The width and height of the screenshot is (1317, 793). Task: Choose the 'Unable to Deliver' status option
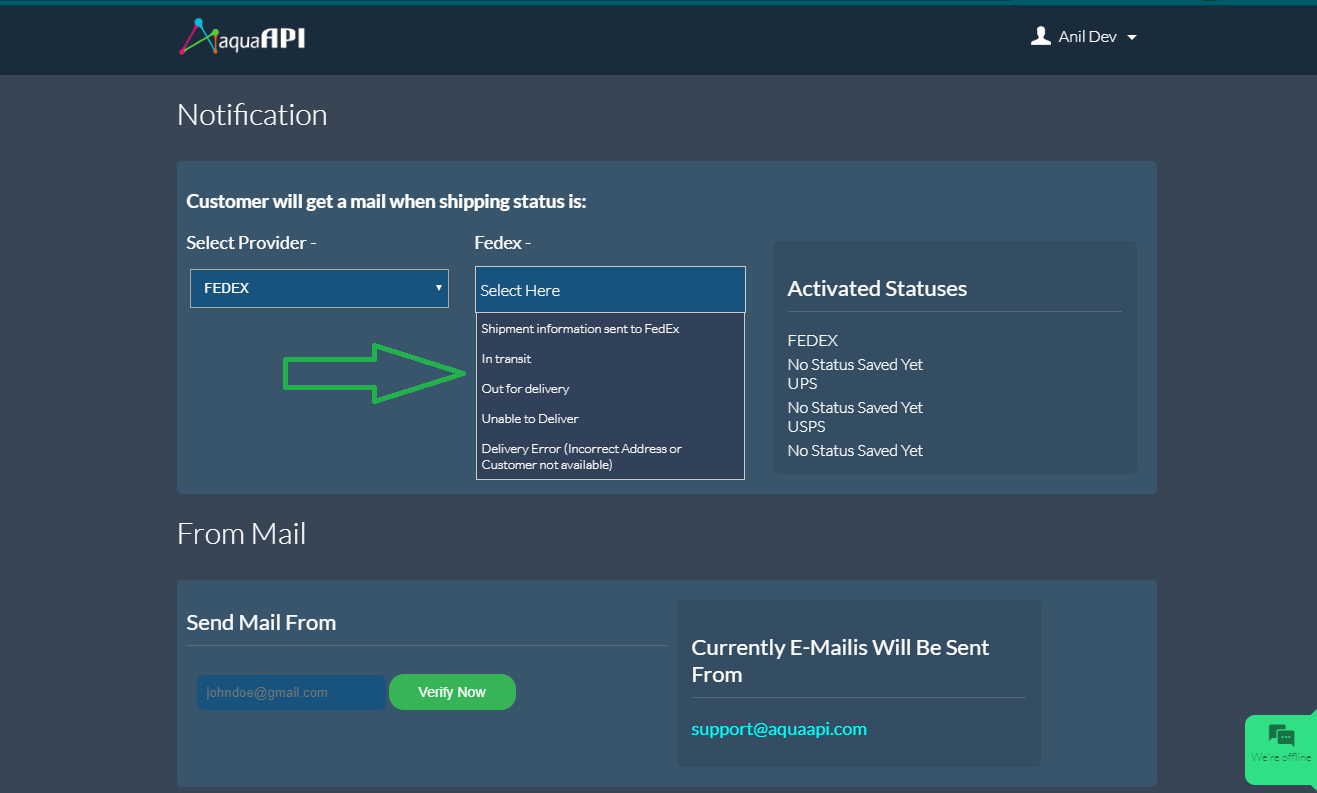pyautogui.click(x=610, y=419)
